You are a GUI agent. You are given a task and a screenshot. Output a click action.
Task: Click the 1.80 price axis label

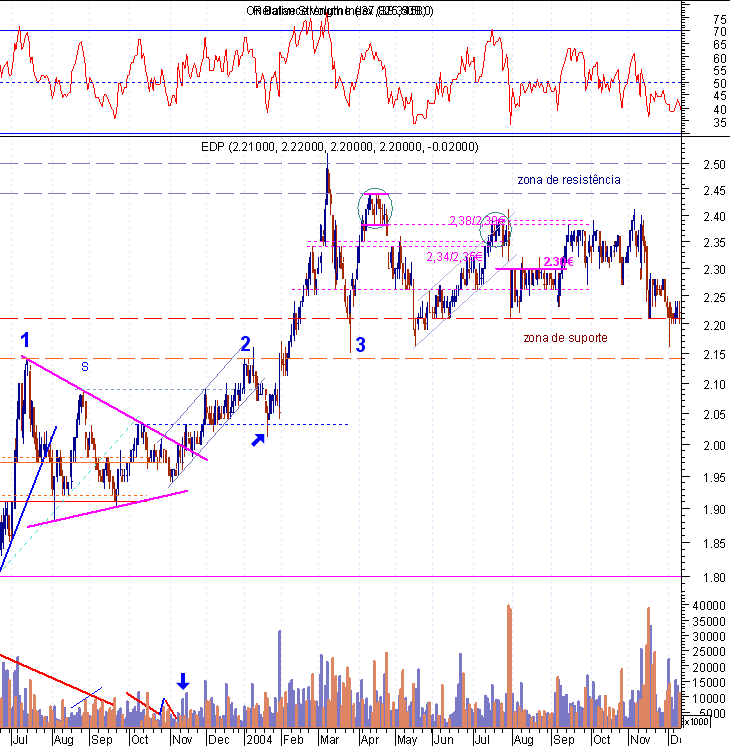[714, 578]
